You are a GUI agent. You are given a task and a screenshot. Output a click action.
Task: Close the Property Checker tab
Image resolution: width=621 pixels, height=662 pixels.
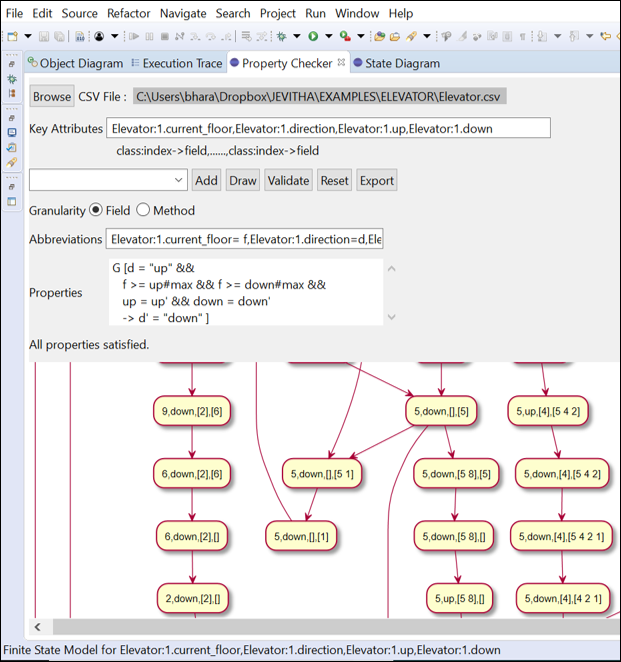340,63
